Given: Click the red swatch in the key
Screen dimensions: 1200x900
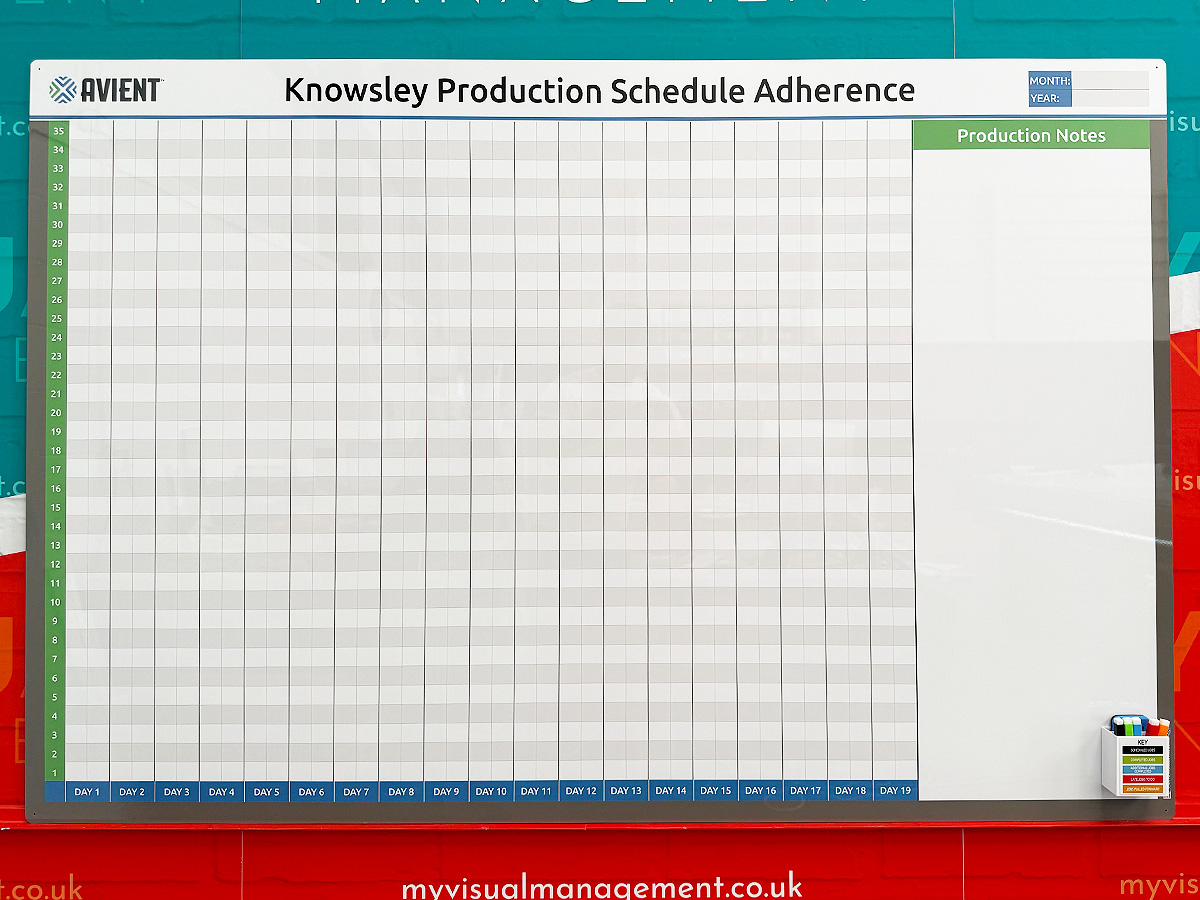Looking at the screenshot, I should pos(1143,779).
